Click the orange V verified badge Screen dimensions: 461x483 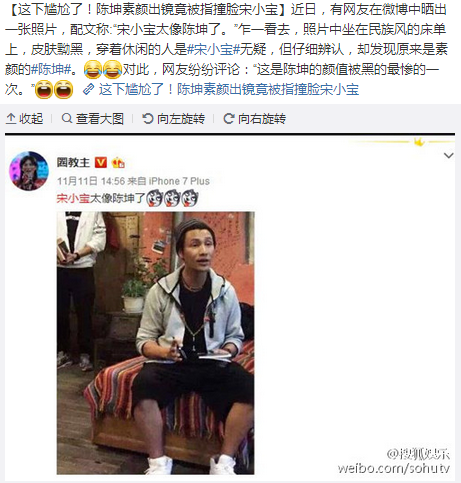pyautogui.click(x=101, y=163)
